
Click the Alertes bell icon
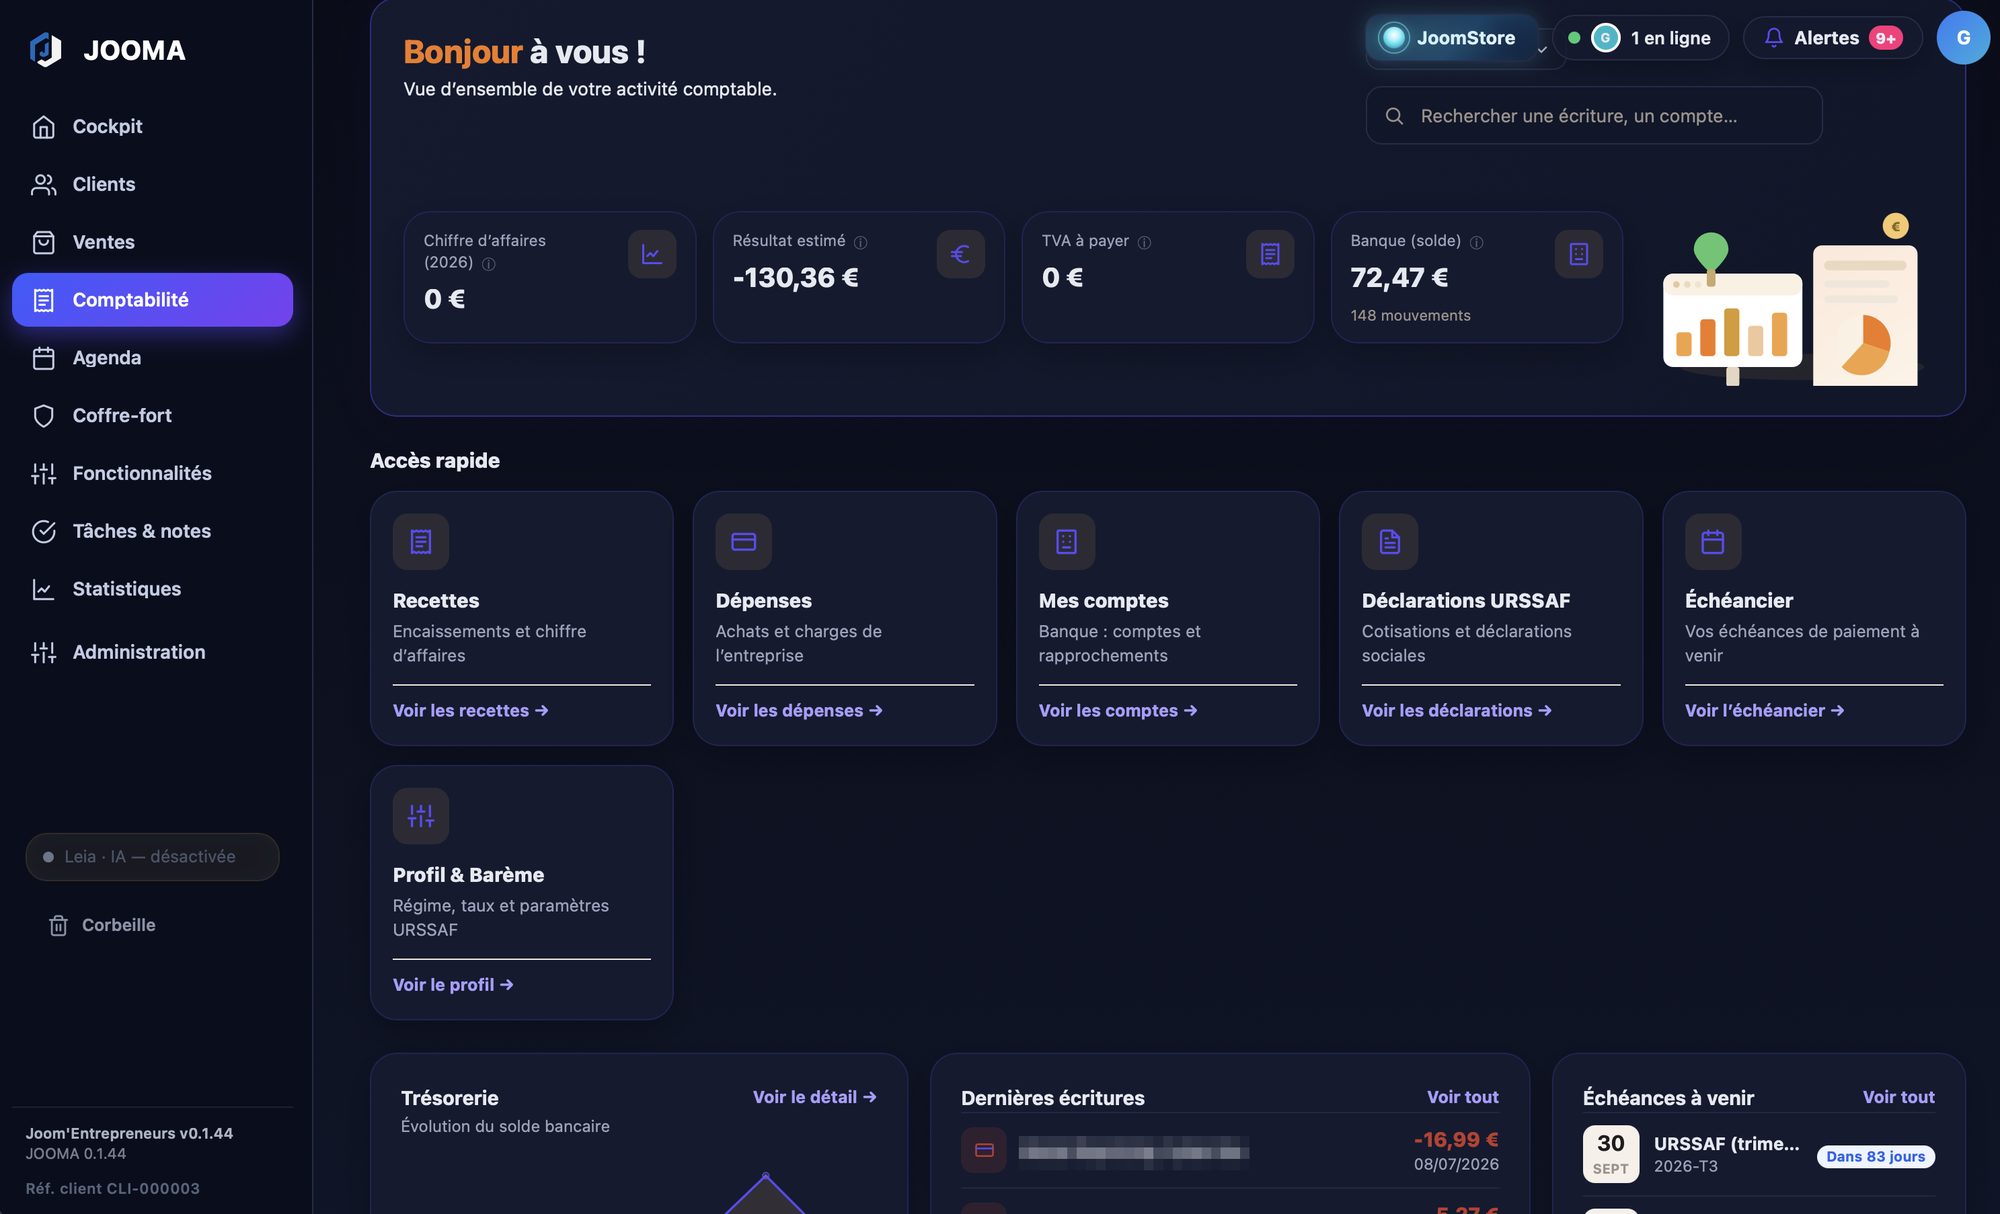tap(1773, 38)
